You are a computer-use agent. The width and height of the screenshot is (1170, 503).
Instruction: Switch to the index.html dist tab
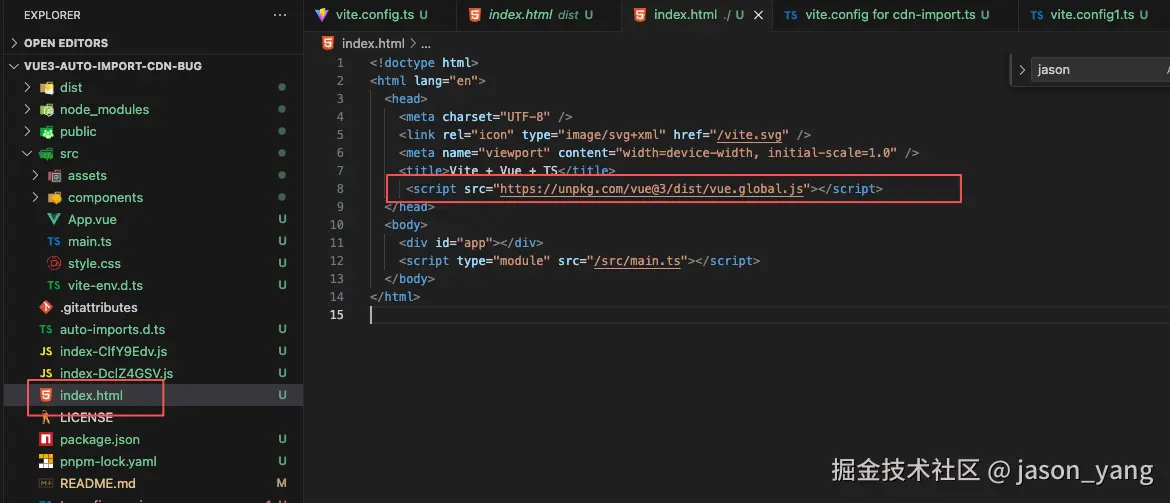pos(538,15)
